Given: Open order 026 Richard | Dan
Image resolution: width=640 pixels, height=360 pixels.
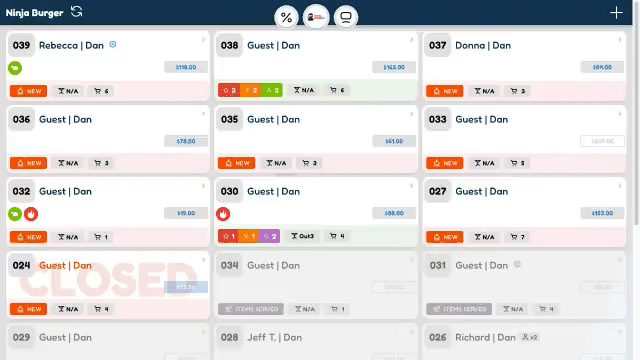Looking at the screenshot, I should tap(485, 338).
